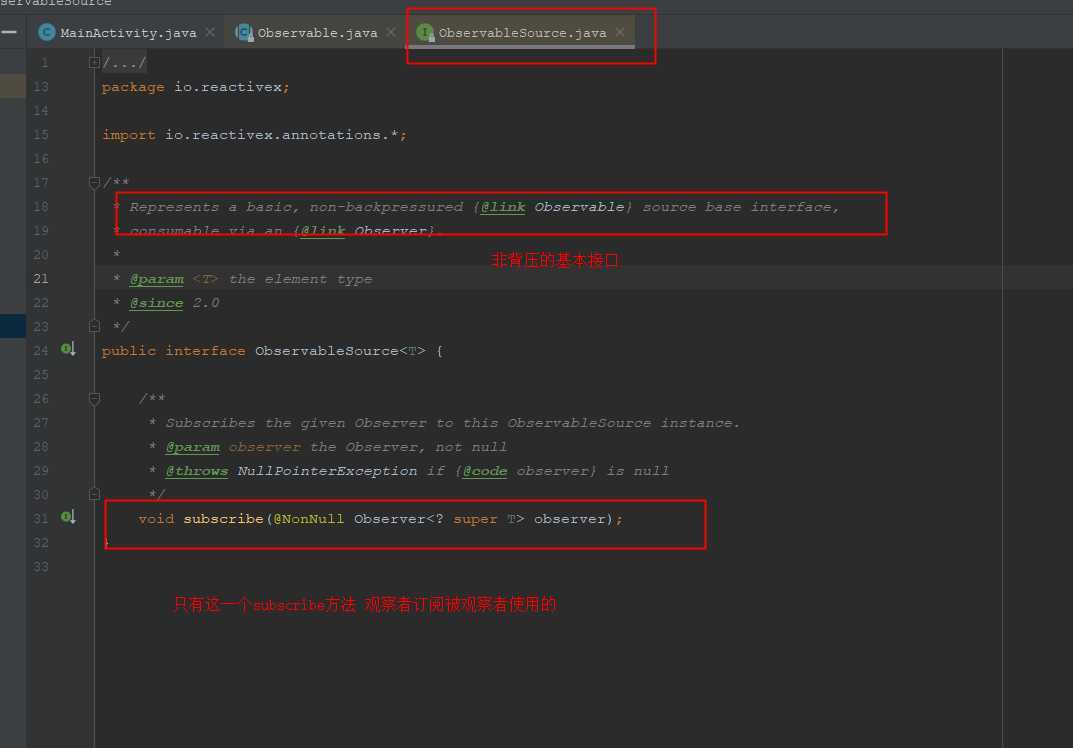
Task: Close the Observable.java tab
Action: [x=391, y=32]
